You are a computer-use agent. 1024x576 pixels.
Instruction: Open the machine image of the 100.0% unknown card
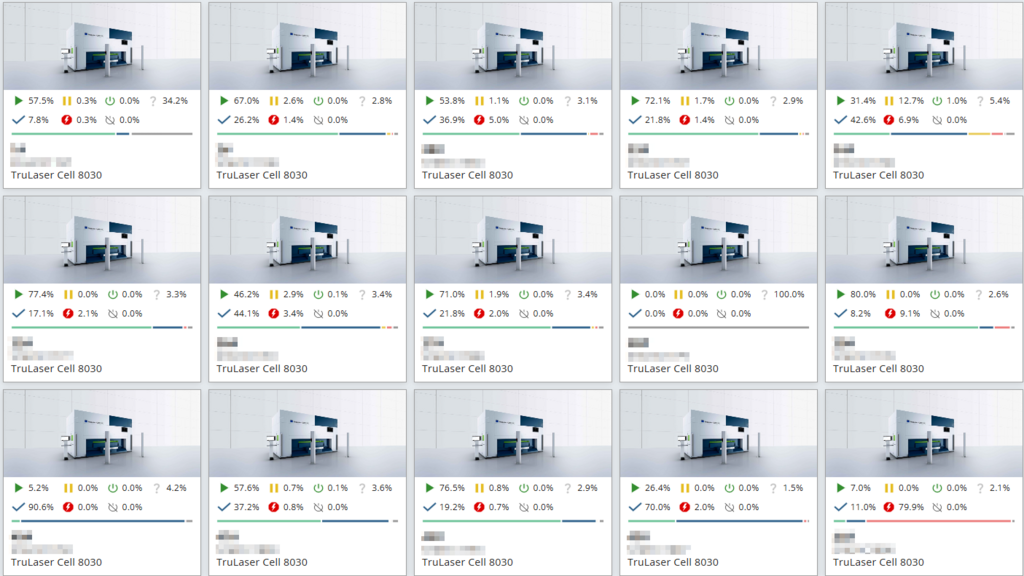click(718, 240)
